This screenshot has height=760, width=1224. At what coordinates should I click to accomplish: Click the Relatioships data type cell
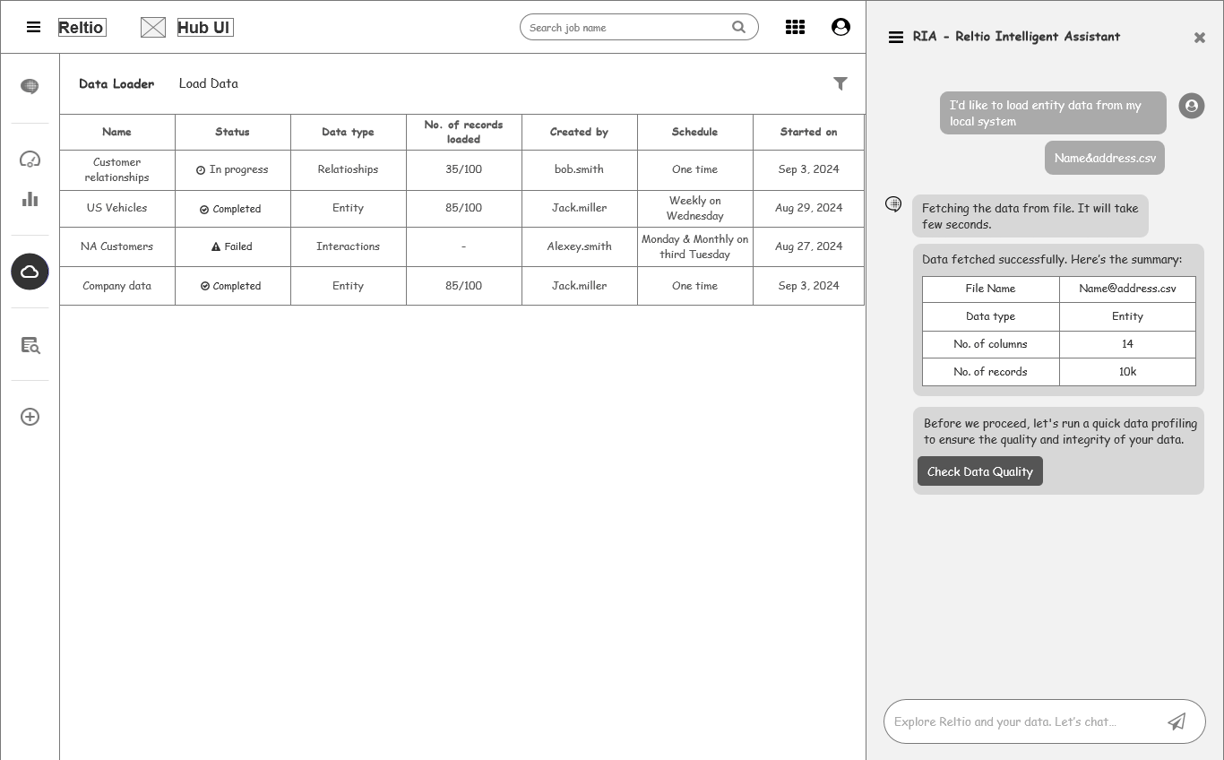point(348,169)
